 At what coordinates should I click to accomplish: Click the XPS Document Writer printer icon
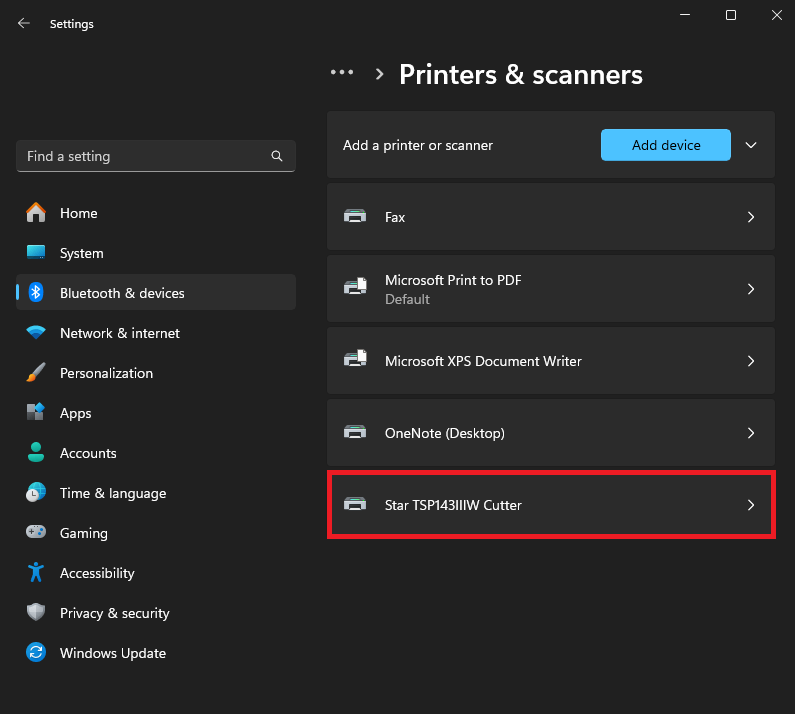pos(355,359)
